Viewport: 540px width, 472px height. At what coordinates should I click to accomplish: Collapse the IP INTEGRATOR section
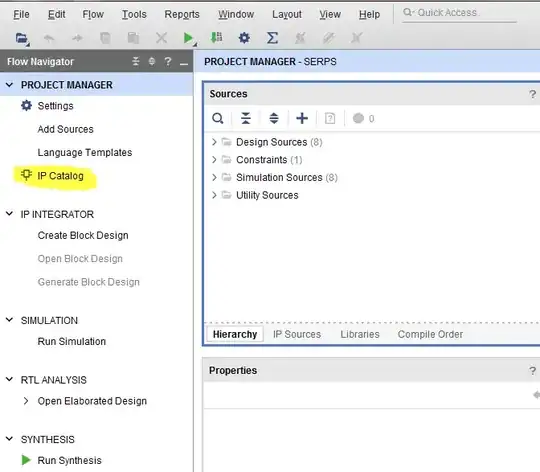tap(10, 214)
